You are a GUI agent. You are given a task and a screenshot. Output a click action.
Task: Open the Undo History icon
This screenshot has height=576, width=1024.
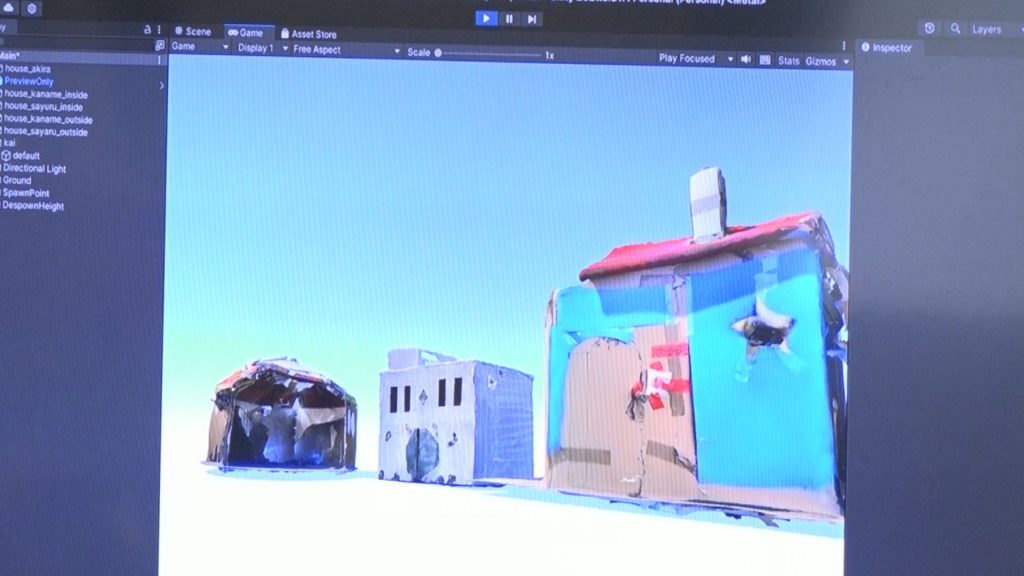click(x=929, y=28)
